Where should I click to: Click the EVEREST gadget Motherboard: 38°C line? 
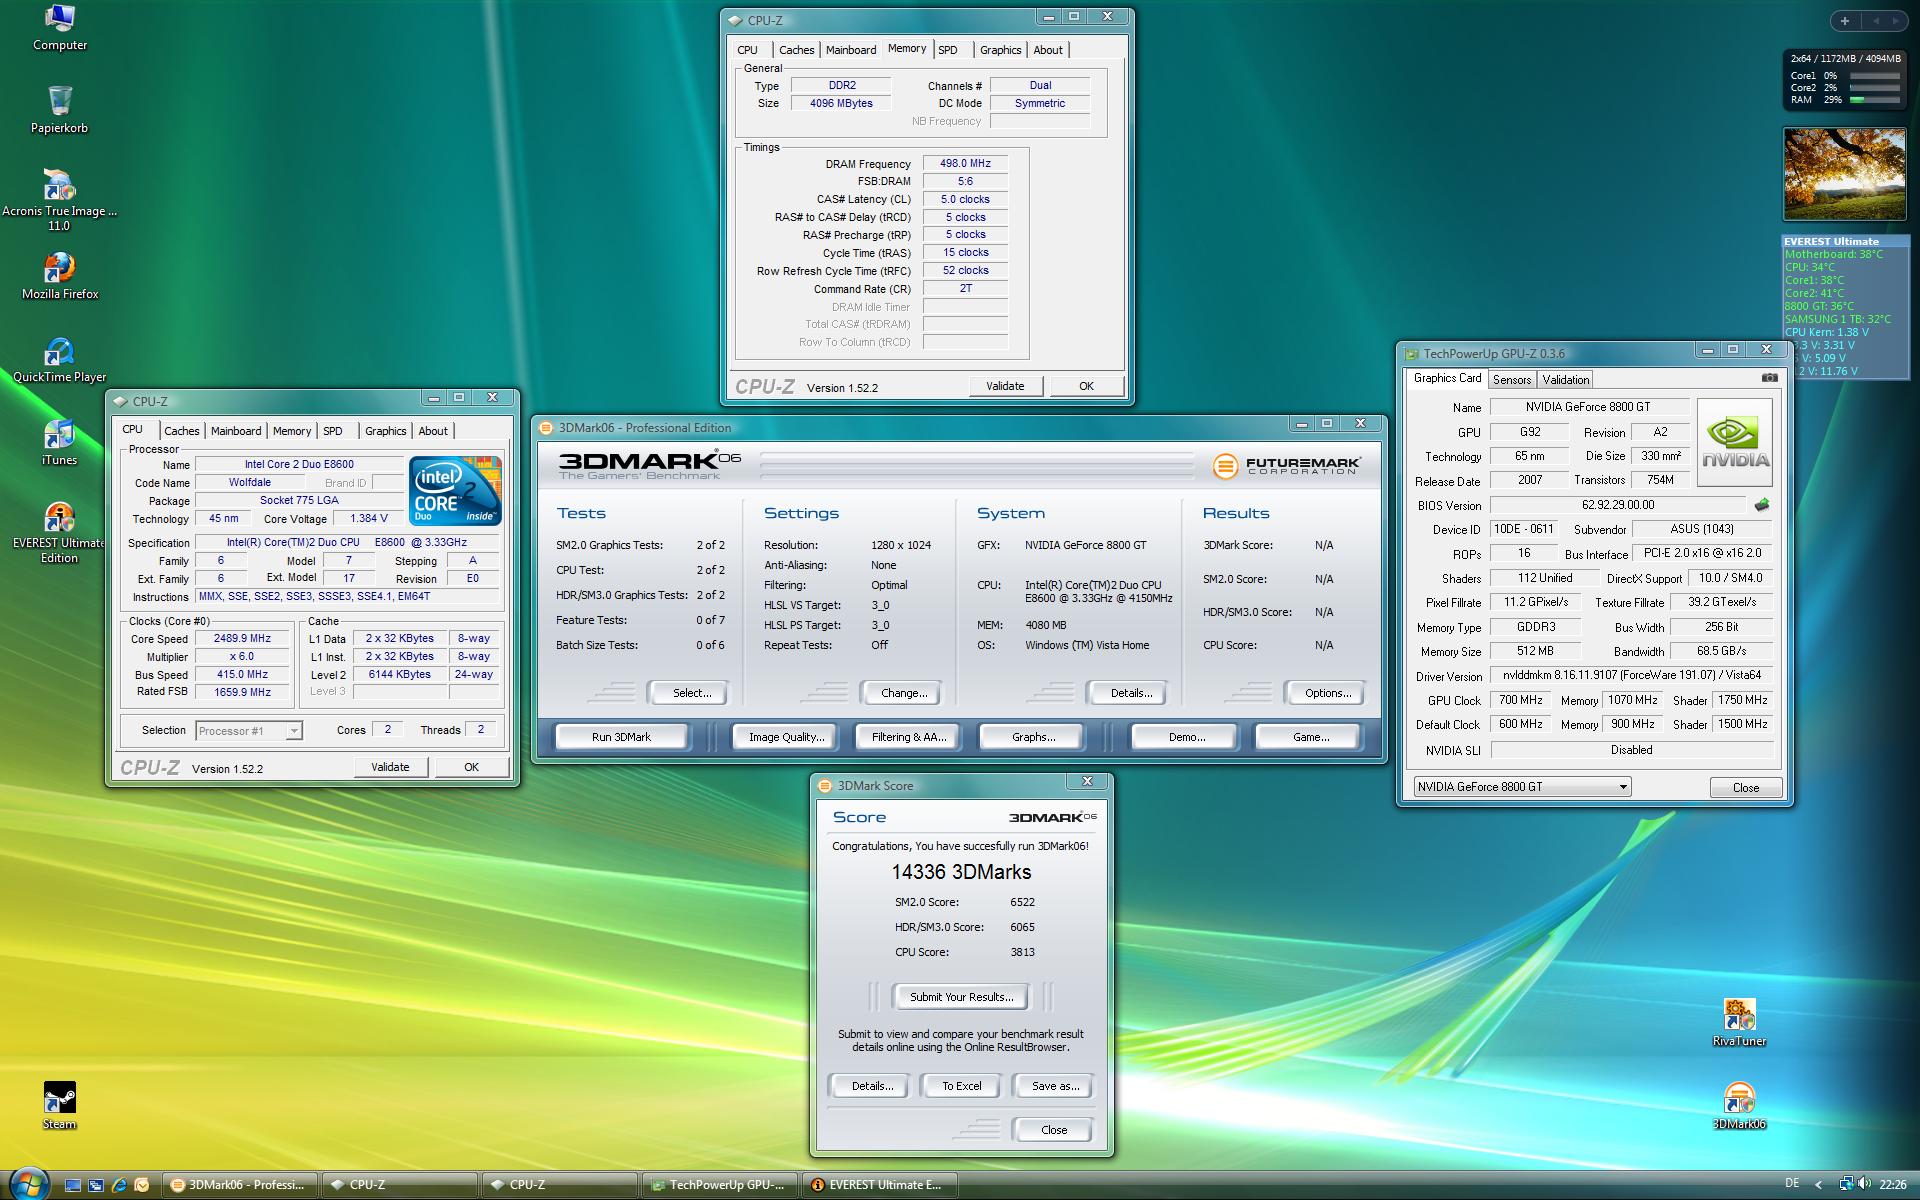1834,254
